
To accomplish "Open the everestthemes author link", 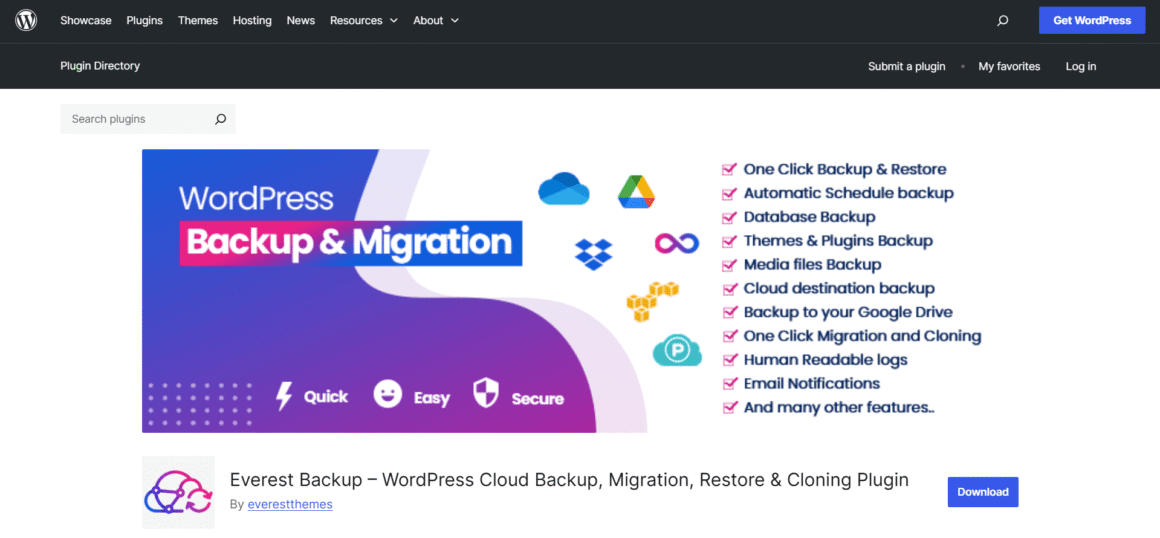I will pos(290,505).
